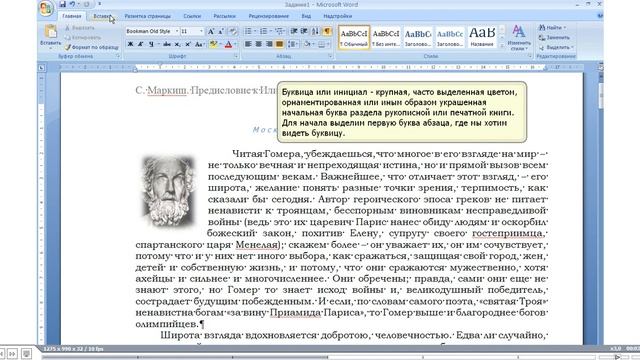Open the Надстройки ribbon tab

338,16
